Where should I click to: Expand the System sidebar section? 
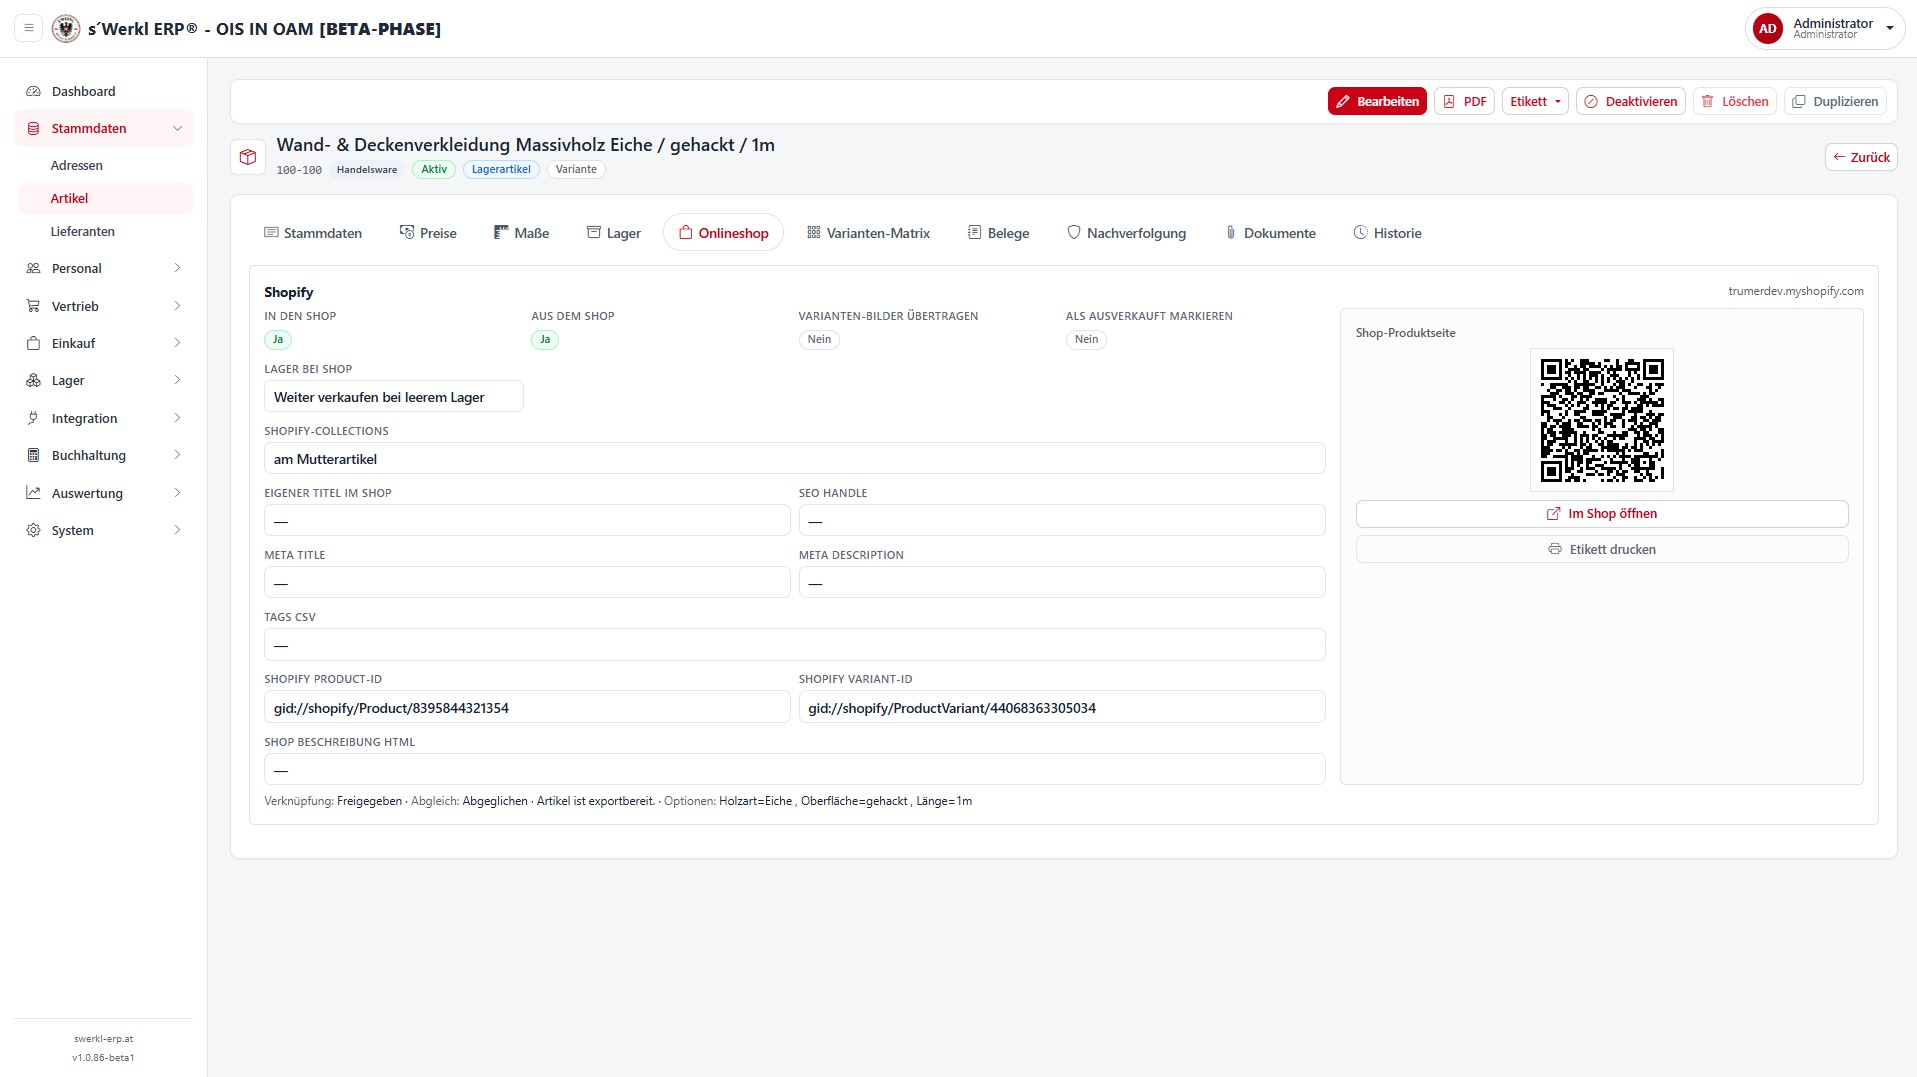(x=104, y=530)
